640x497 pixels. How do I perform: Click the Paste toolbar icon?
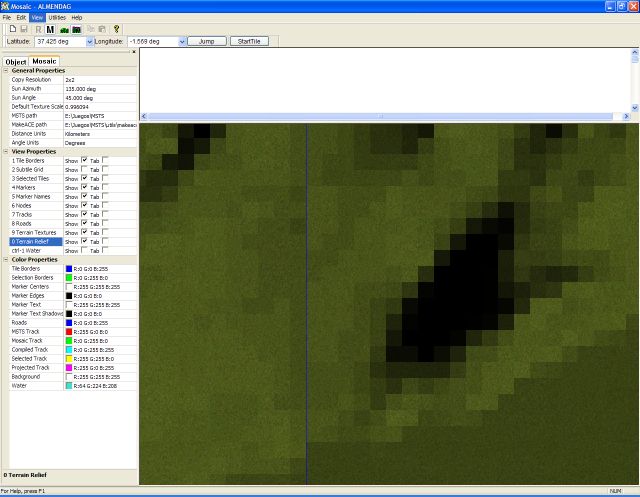click(101, 30)
